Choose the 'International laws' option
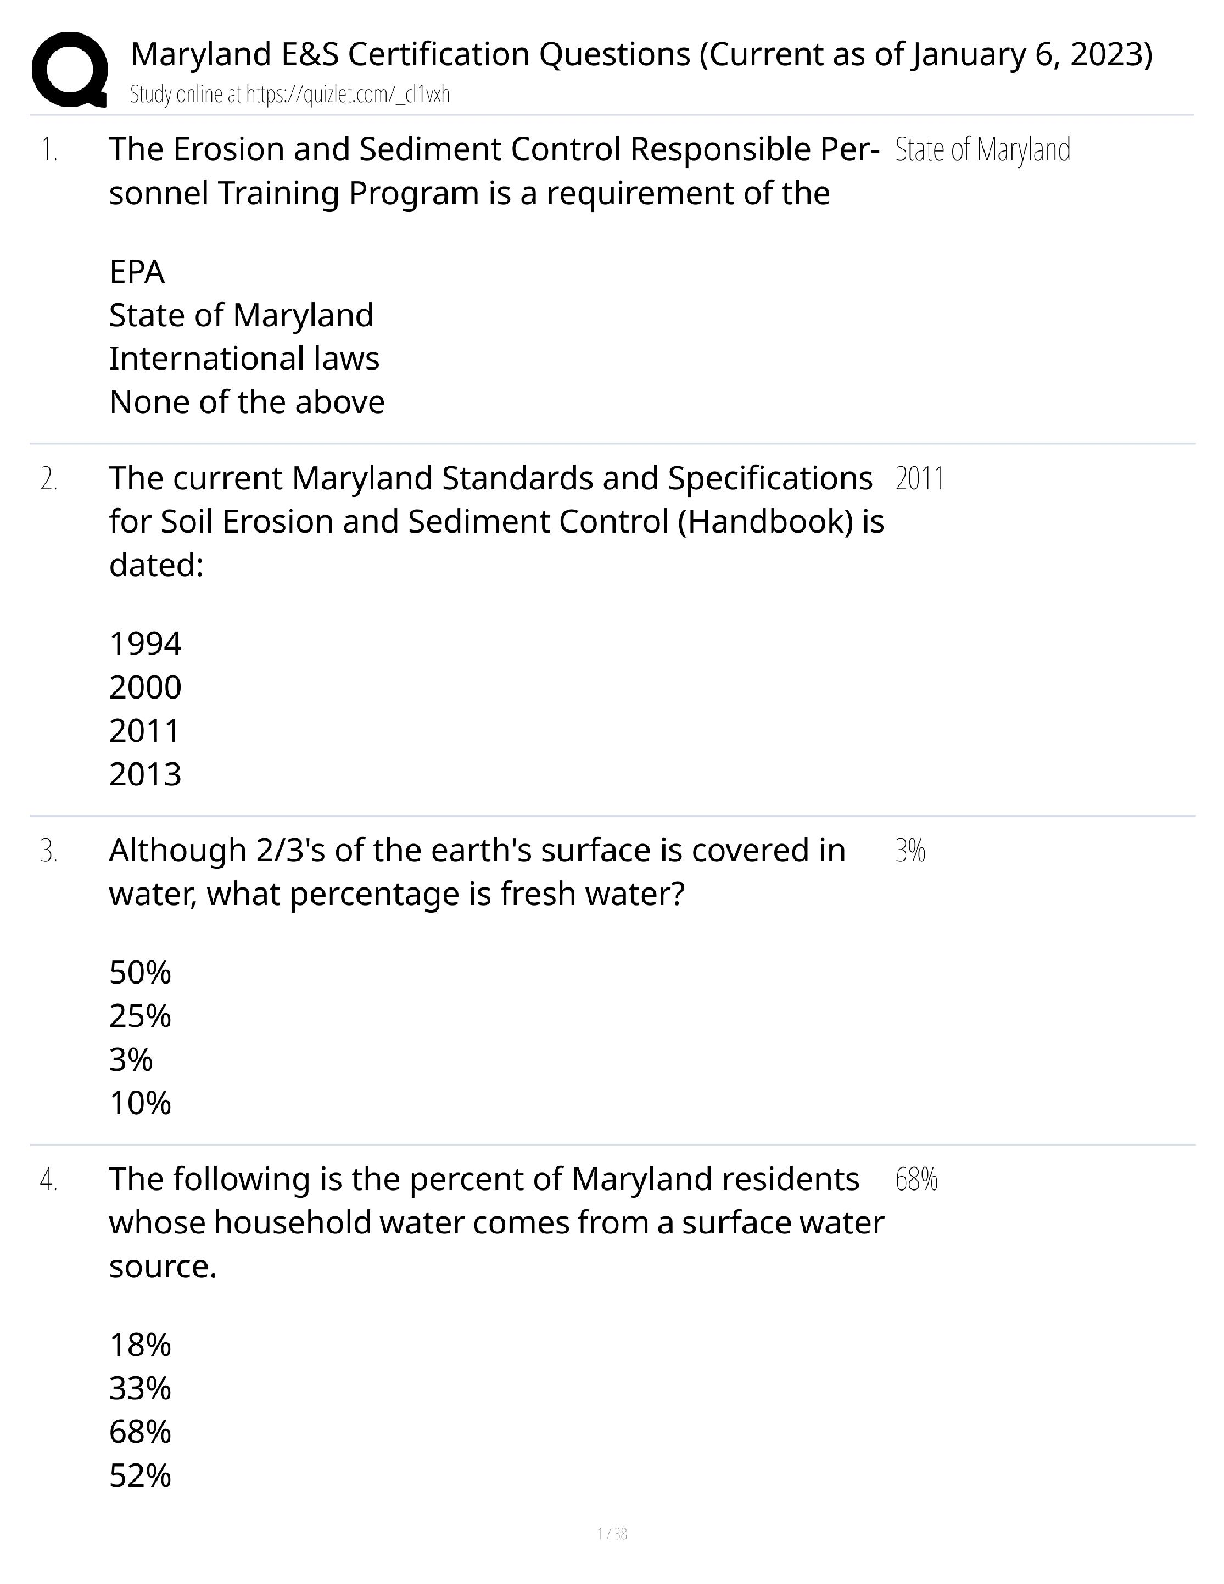Image resolution: width=1224 pixels, height=1584 pixels. (244, 358)
